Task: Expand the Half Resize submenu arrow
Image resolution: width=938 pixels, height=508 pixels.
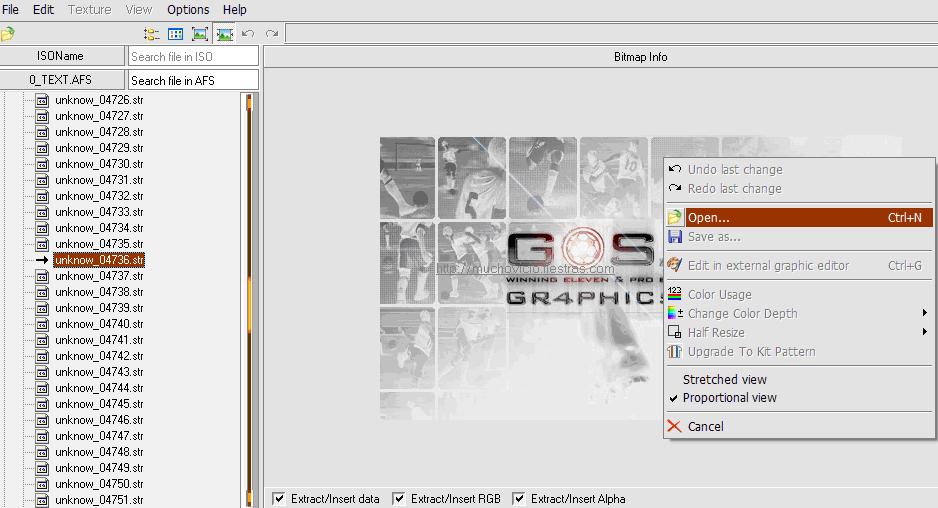Action: (x=925, y=332)
